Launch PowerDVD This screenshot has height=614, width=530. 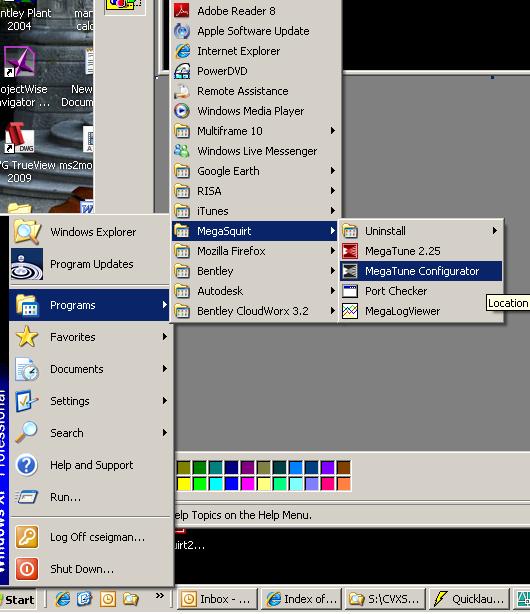tap(256, 71)
